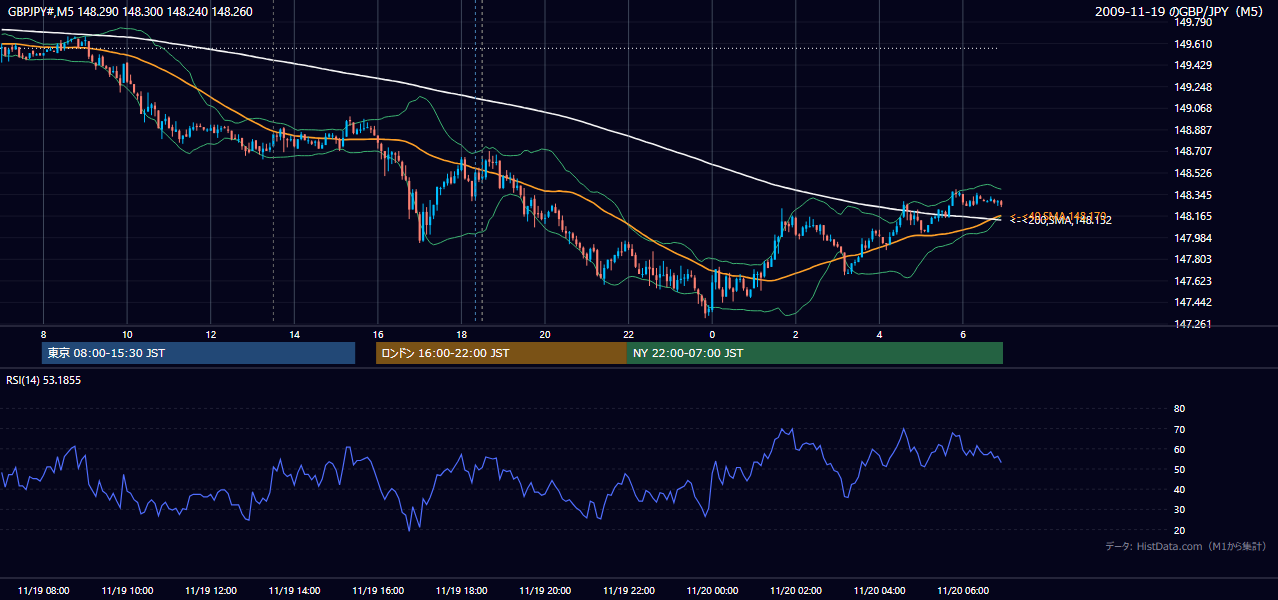Click hour tick 14 under price chart
This screenshot has height=600, width=1278.
click(294, 334)
